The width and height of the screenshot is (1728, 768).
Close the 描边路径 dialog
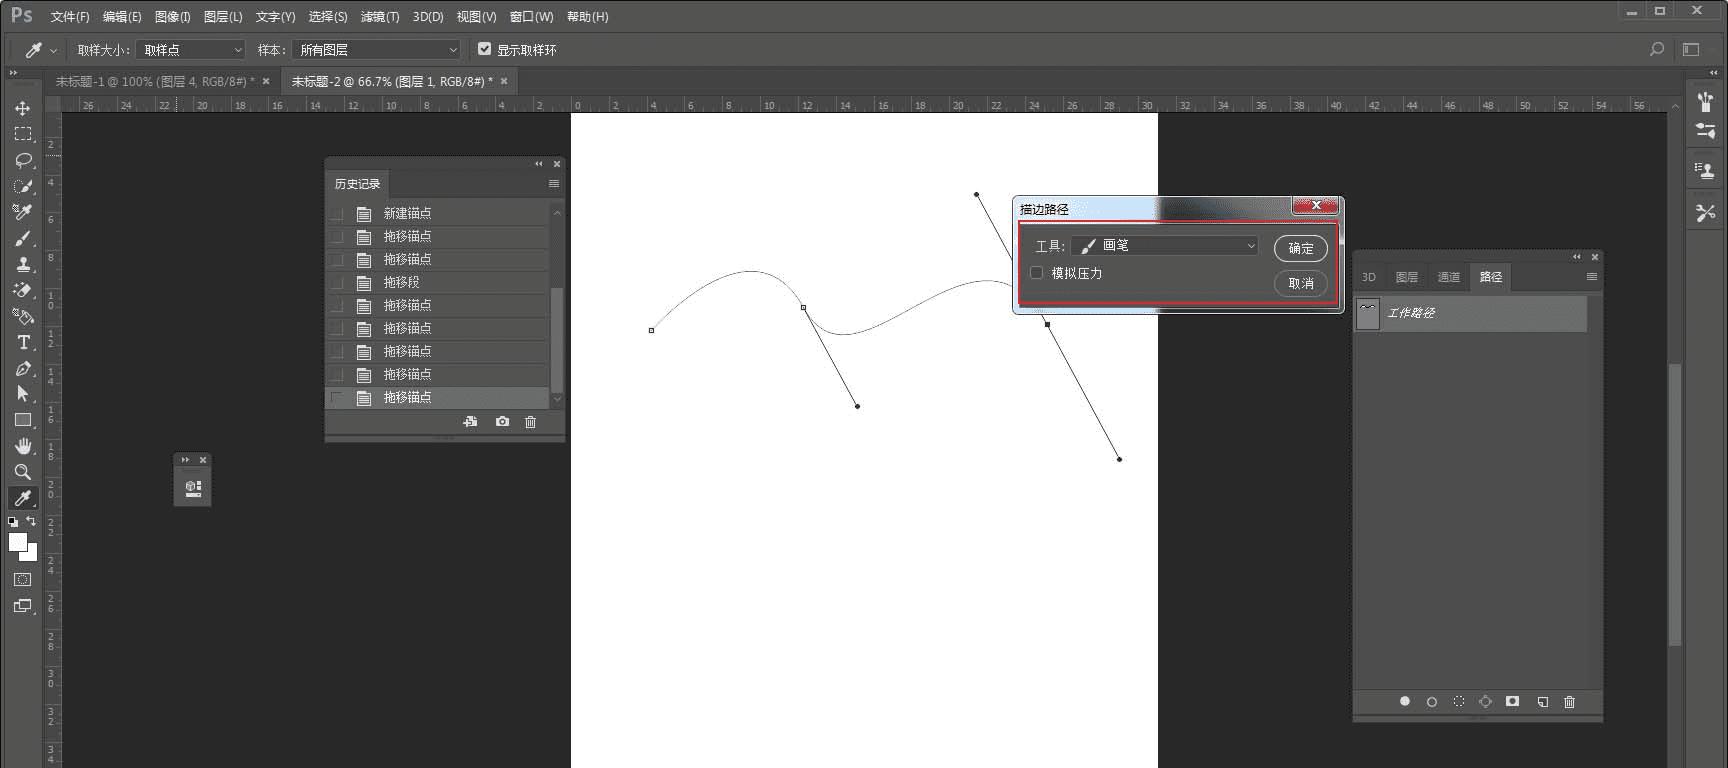point(1316,205)
